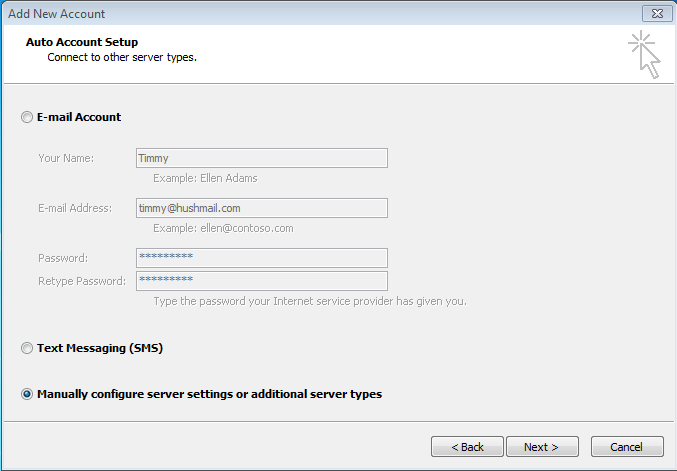Choose the Text Messaging (SMS) radio button

[x=27, y=348]
